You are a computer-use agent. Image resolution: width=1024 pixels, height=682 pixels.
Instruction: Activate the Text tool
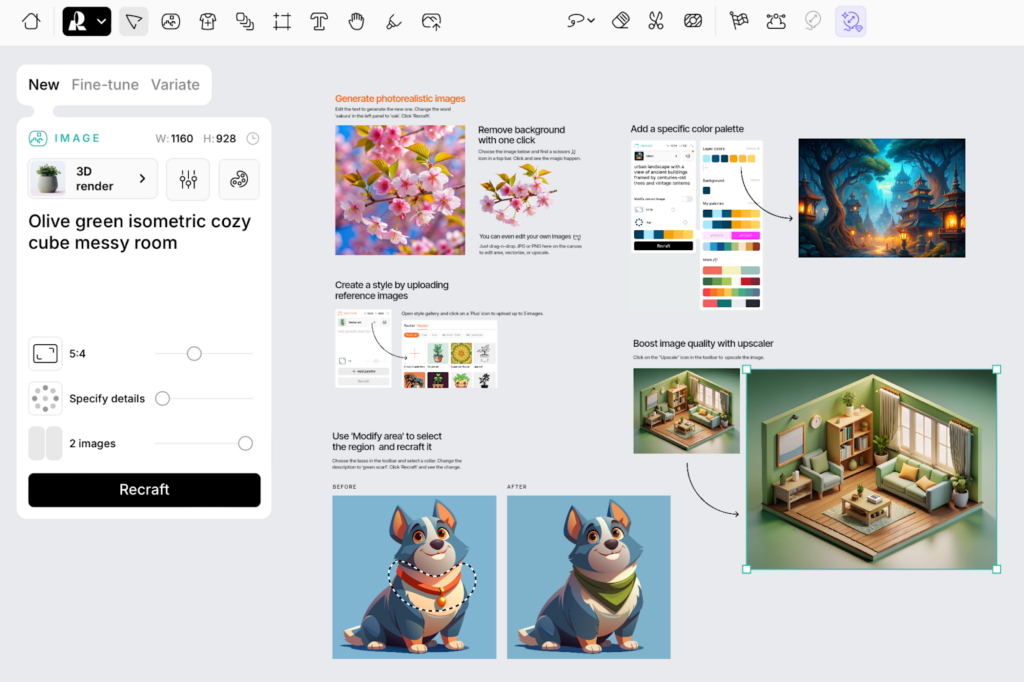pyautogui.click(x=319, y=21)
